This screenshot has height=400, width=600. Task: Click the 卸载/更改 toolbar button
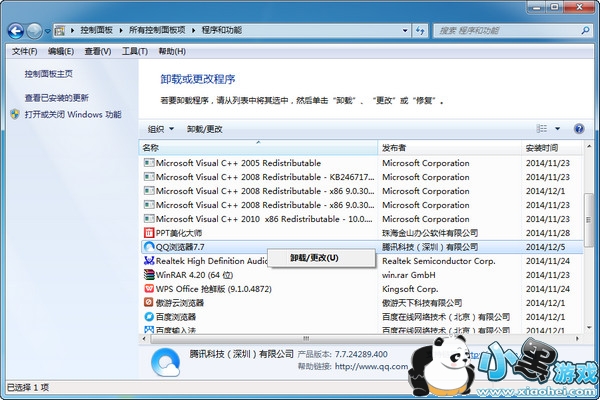pyautogui.click(x=204, y=129)
